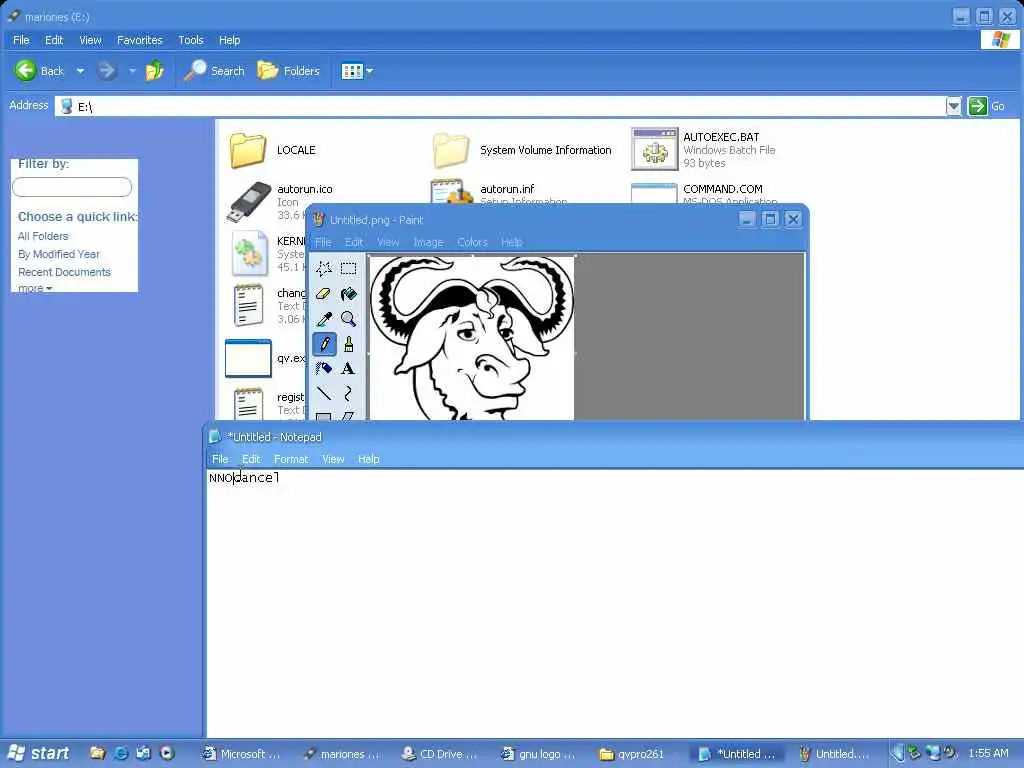
Task: Pick the Curve tool in Paint
Action: click(x=349, y=394)
